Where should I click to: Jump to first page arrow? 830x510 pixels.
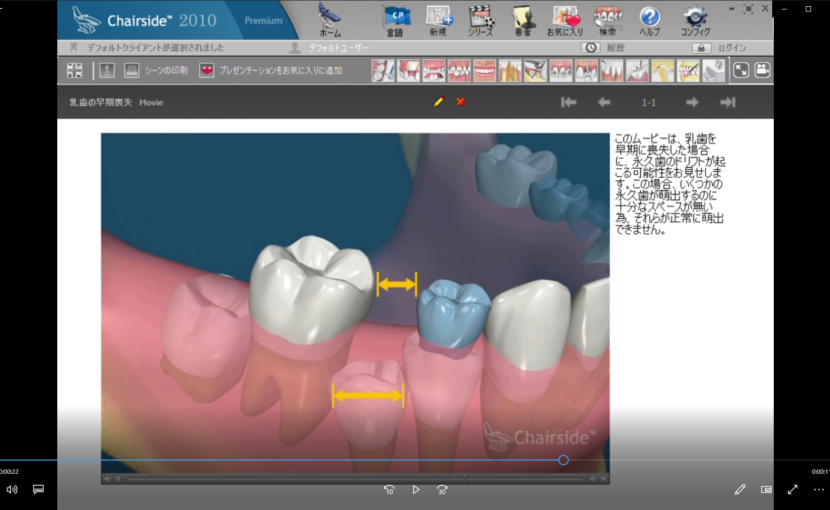pyautogui.click(x=569, y=102)
